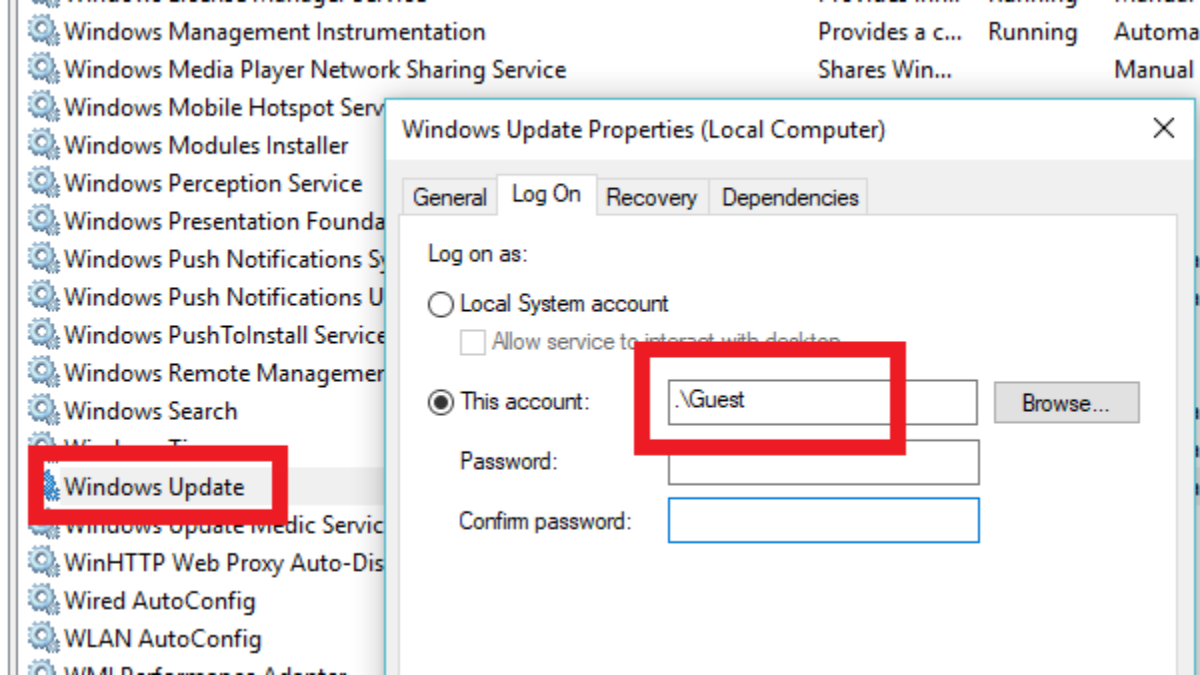Screen dimensions: 1200x675
Task: Click the Windows Perception Service gear icon
Action: click(x=43, y=184)
